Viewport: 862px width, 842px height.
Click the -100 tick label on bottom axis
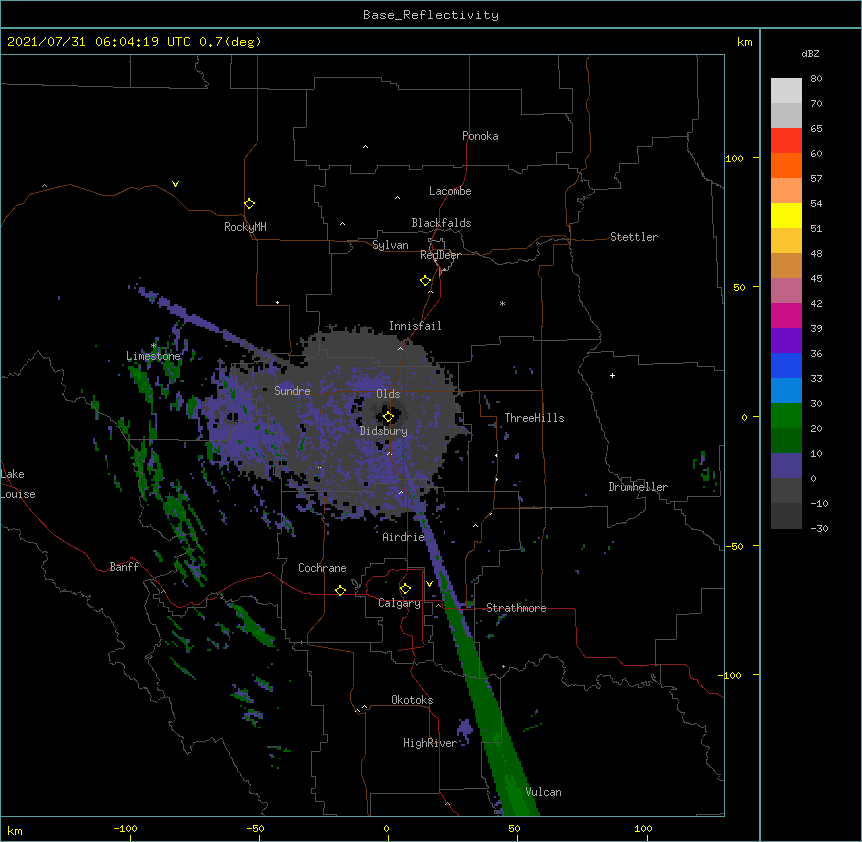click(x=125, y=828)
